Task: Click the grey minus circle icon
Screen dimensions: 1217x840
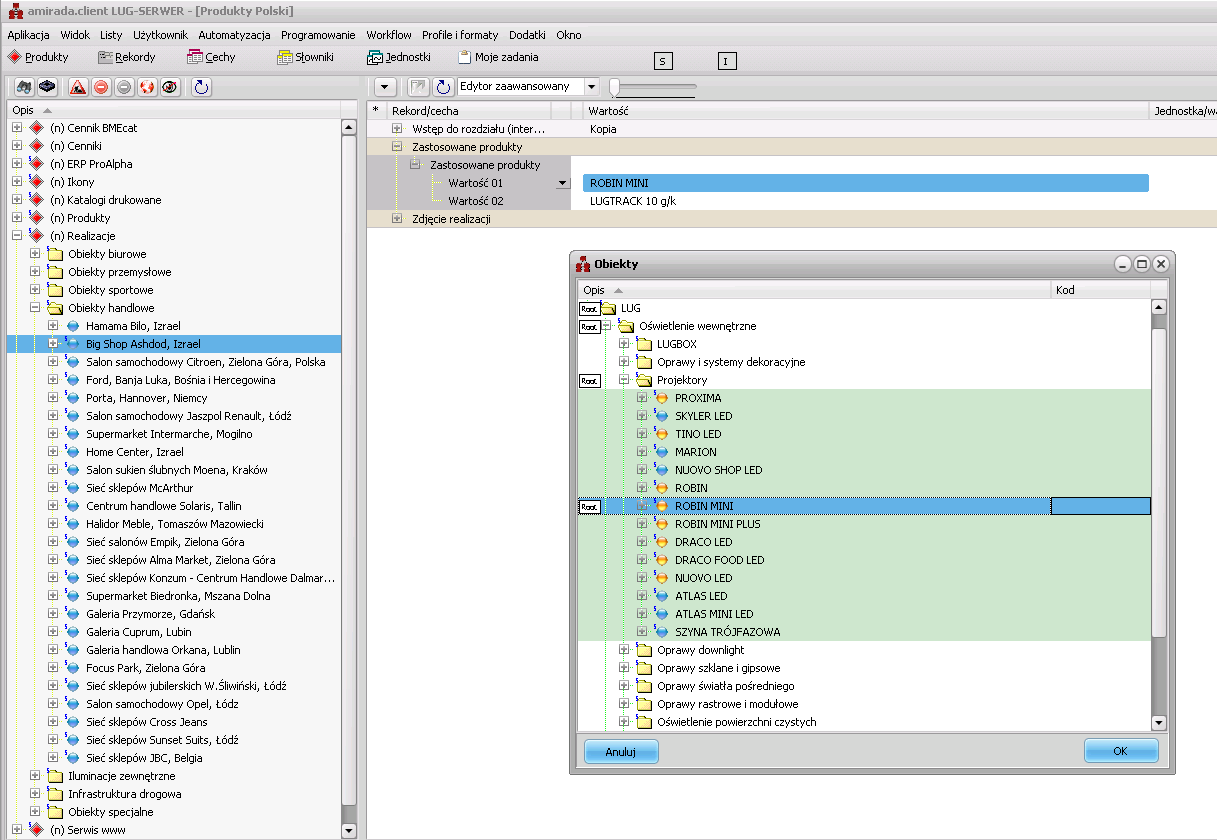Action: [124, 87]
